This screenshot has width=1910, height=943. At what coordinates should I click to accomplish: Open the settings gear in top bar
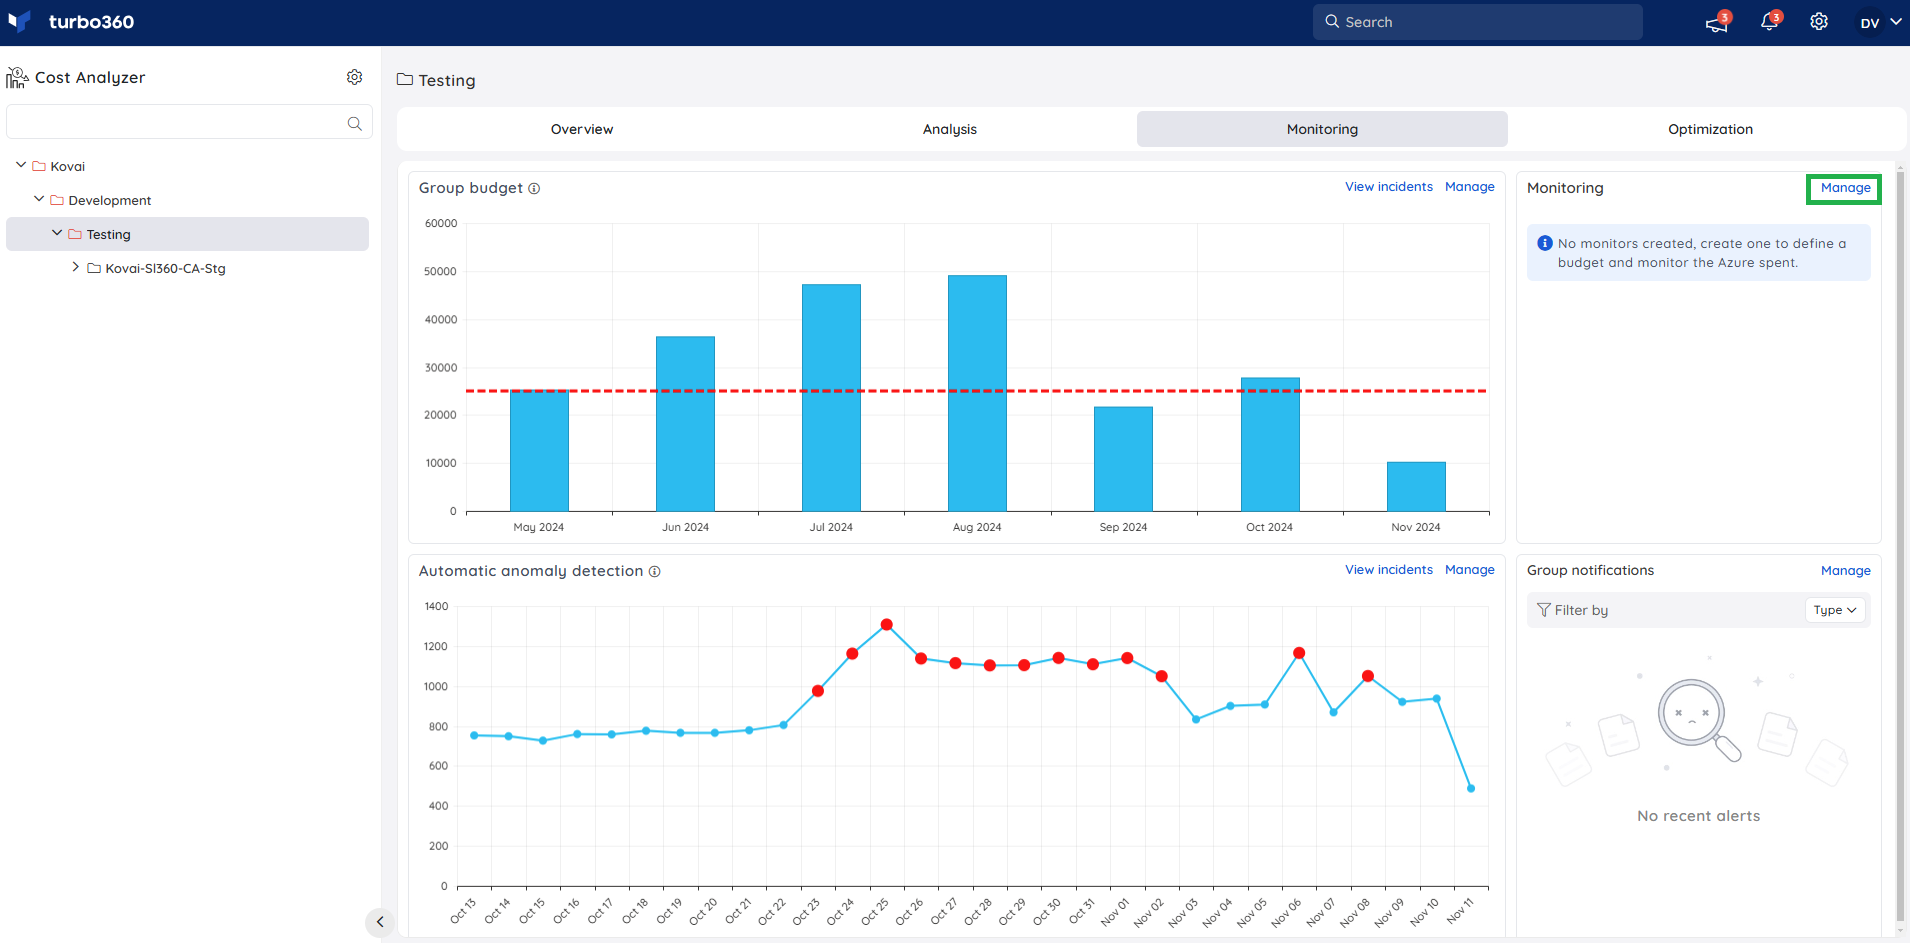pos(1819,22)
